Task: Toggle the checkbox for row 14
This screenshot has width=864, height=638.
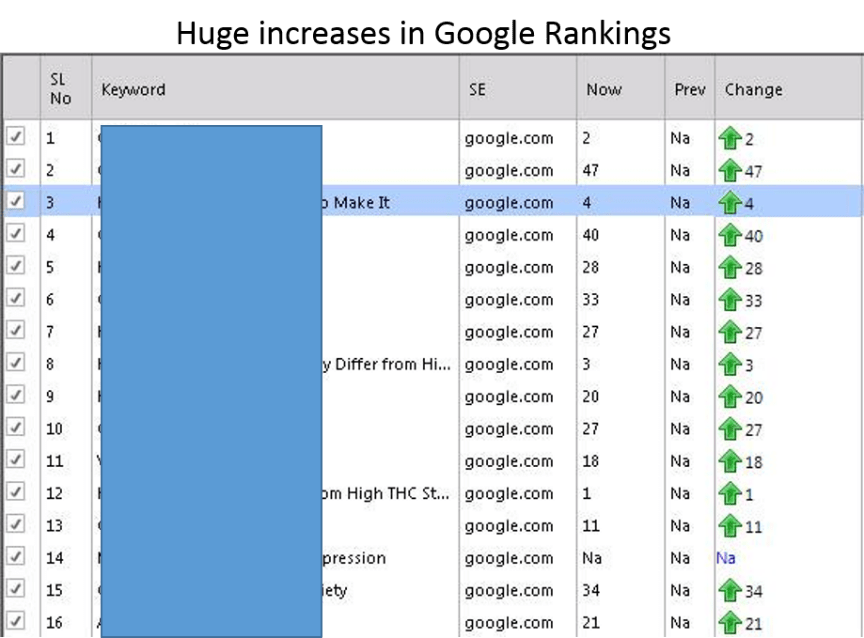Action: tap(15, 556)
